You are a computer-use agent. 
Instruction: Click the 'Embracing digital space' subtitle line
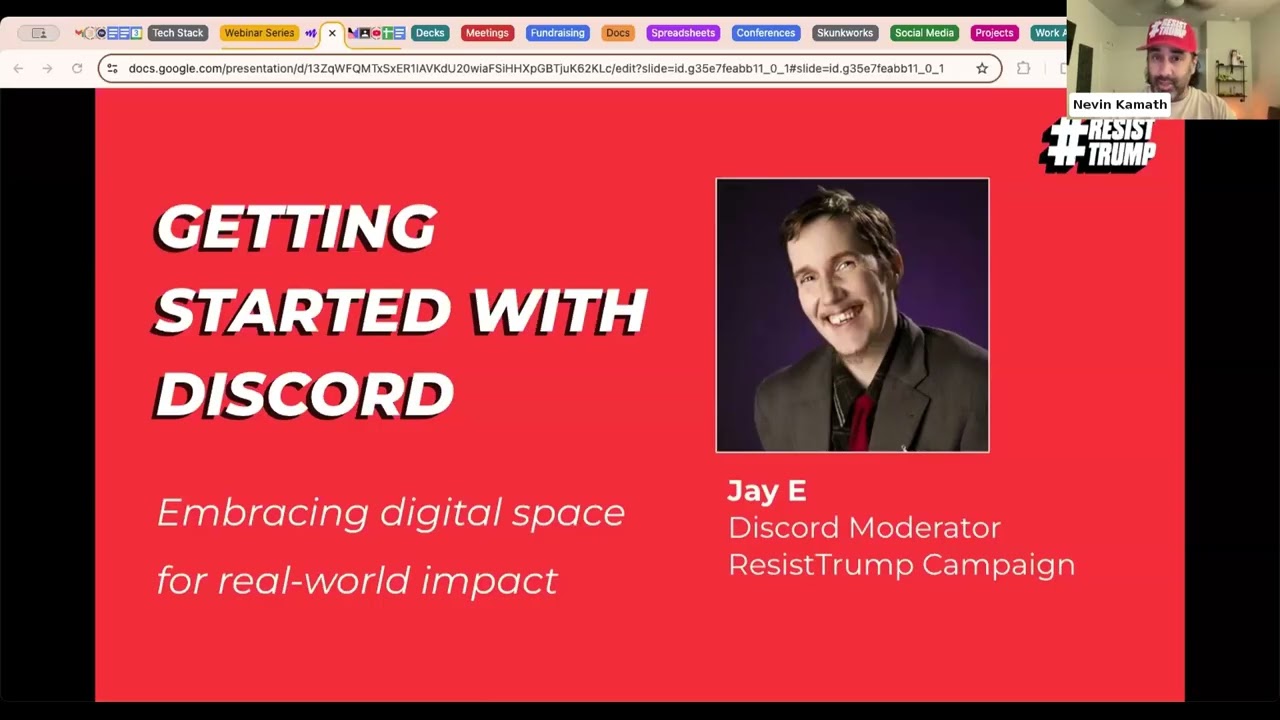tap(391, 513)
